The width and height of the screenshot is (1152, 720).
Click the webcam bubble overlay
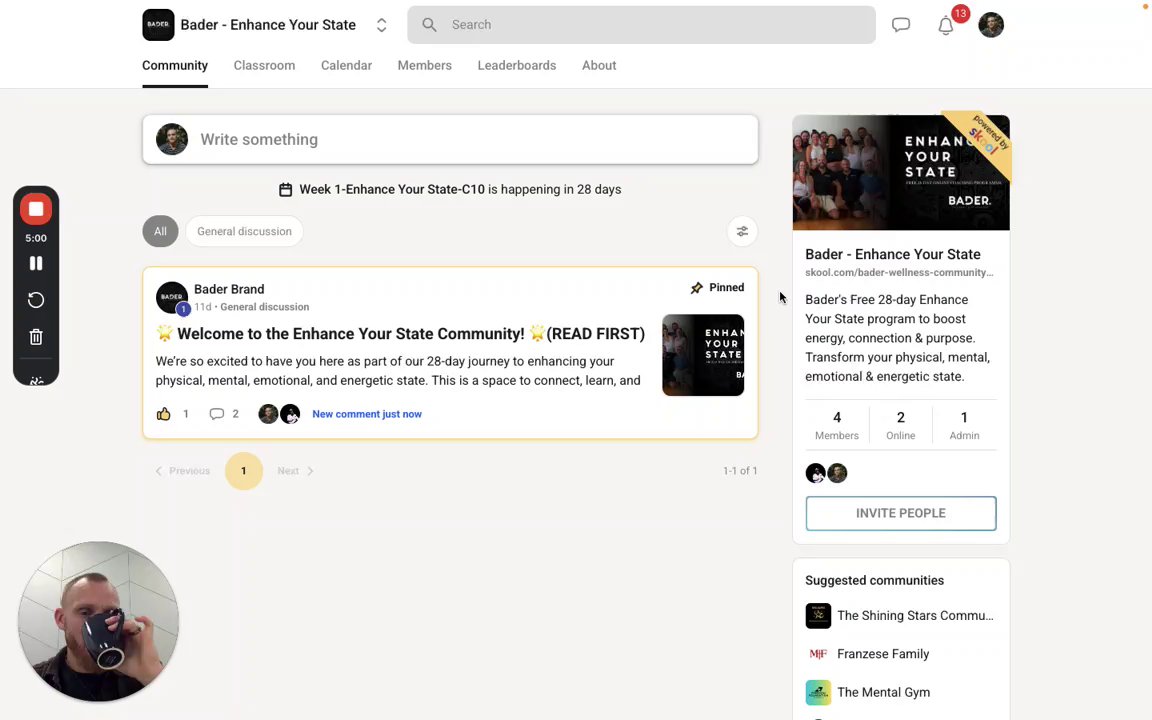(98, 622)
